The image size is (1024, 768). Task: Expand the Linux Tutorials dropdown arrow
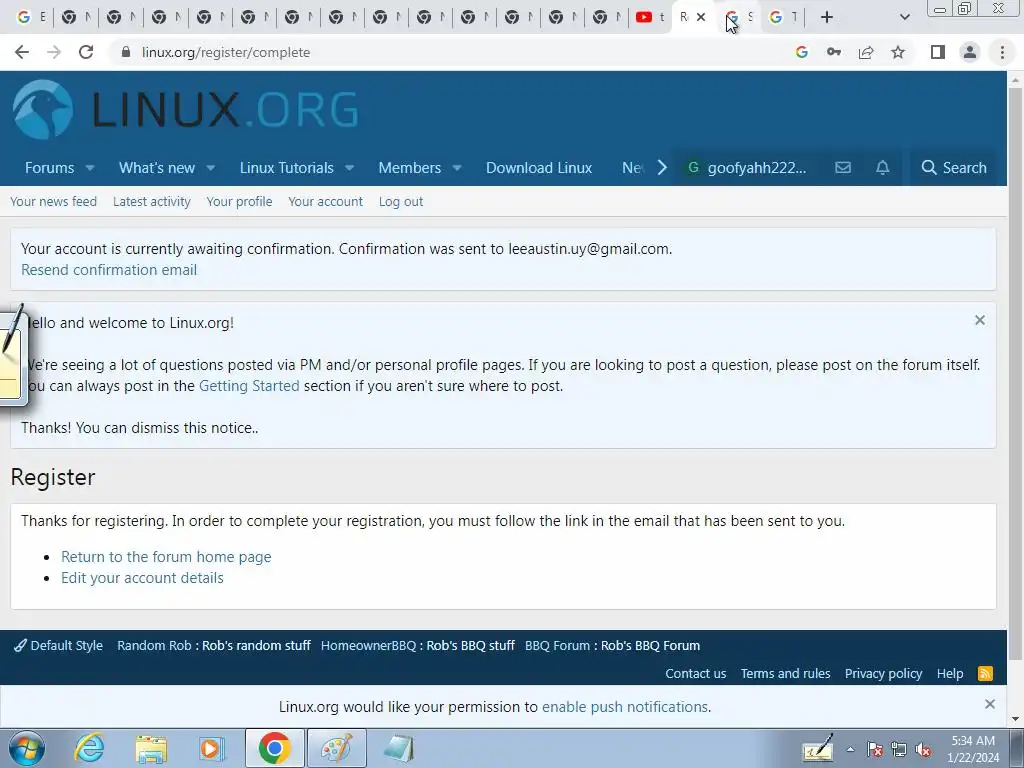click(349, 168)
